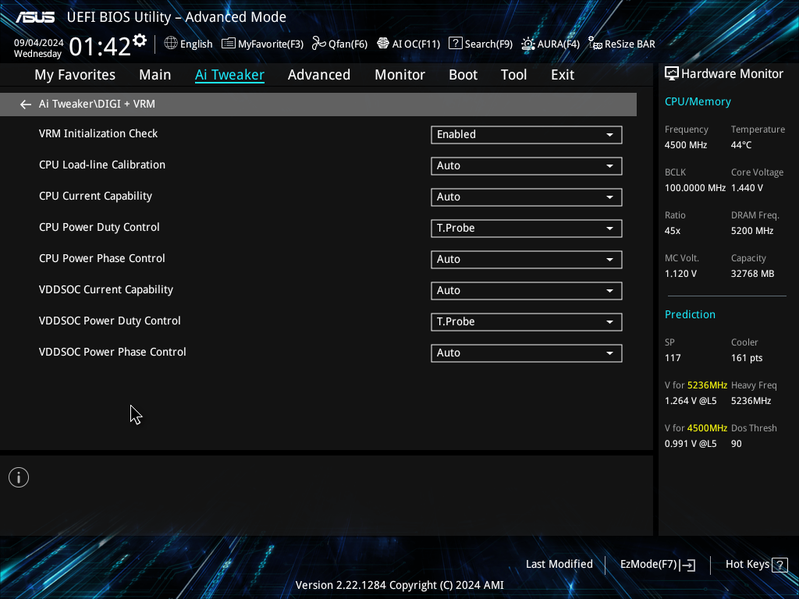Screen dimensions: 799x599
Task: Click the Hardware Monitor screen icon
Action: (672, 73)
